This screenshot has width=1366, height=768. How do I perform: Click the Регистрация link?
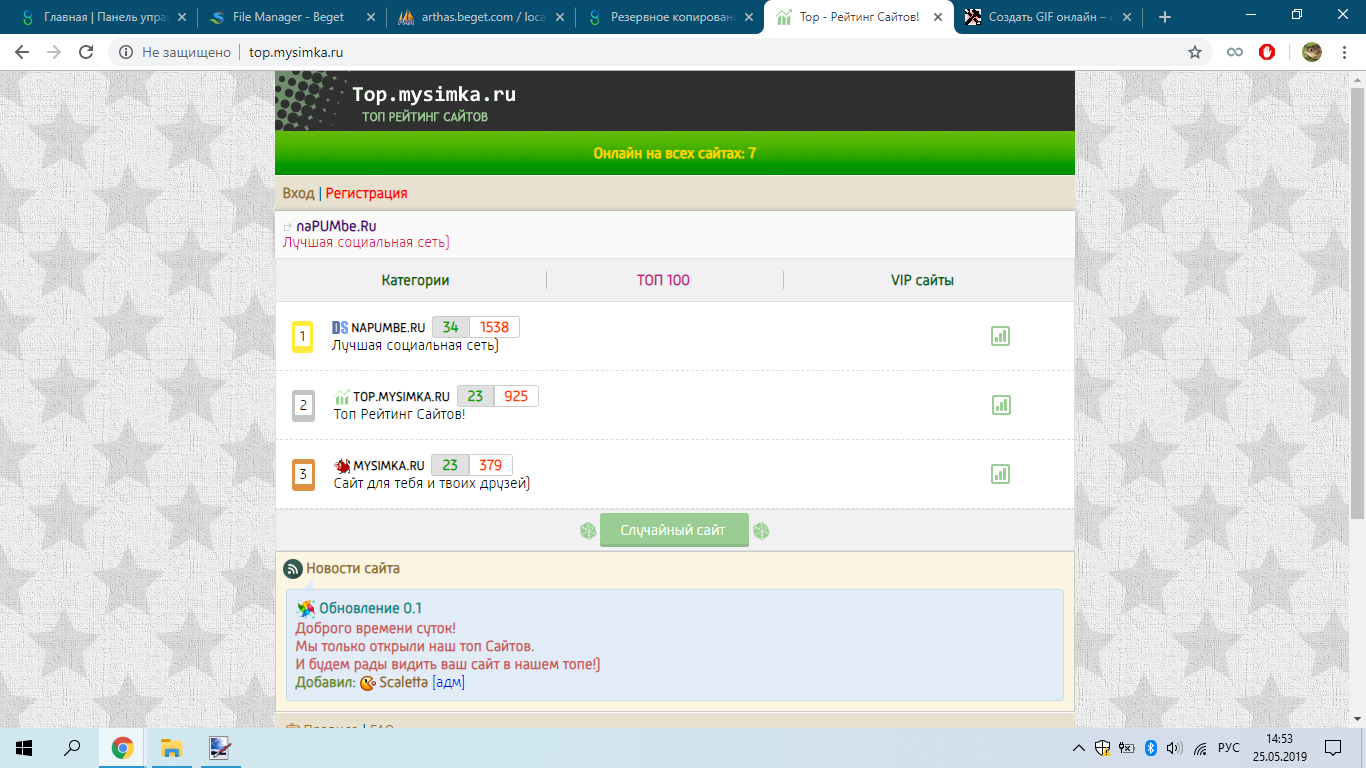tap(366, 193)
